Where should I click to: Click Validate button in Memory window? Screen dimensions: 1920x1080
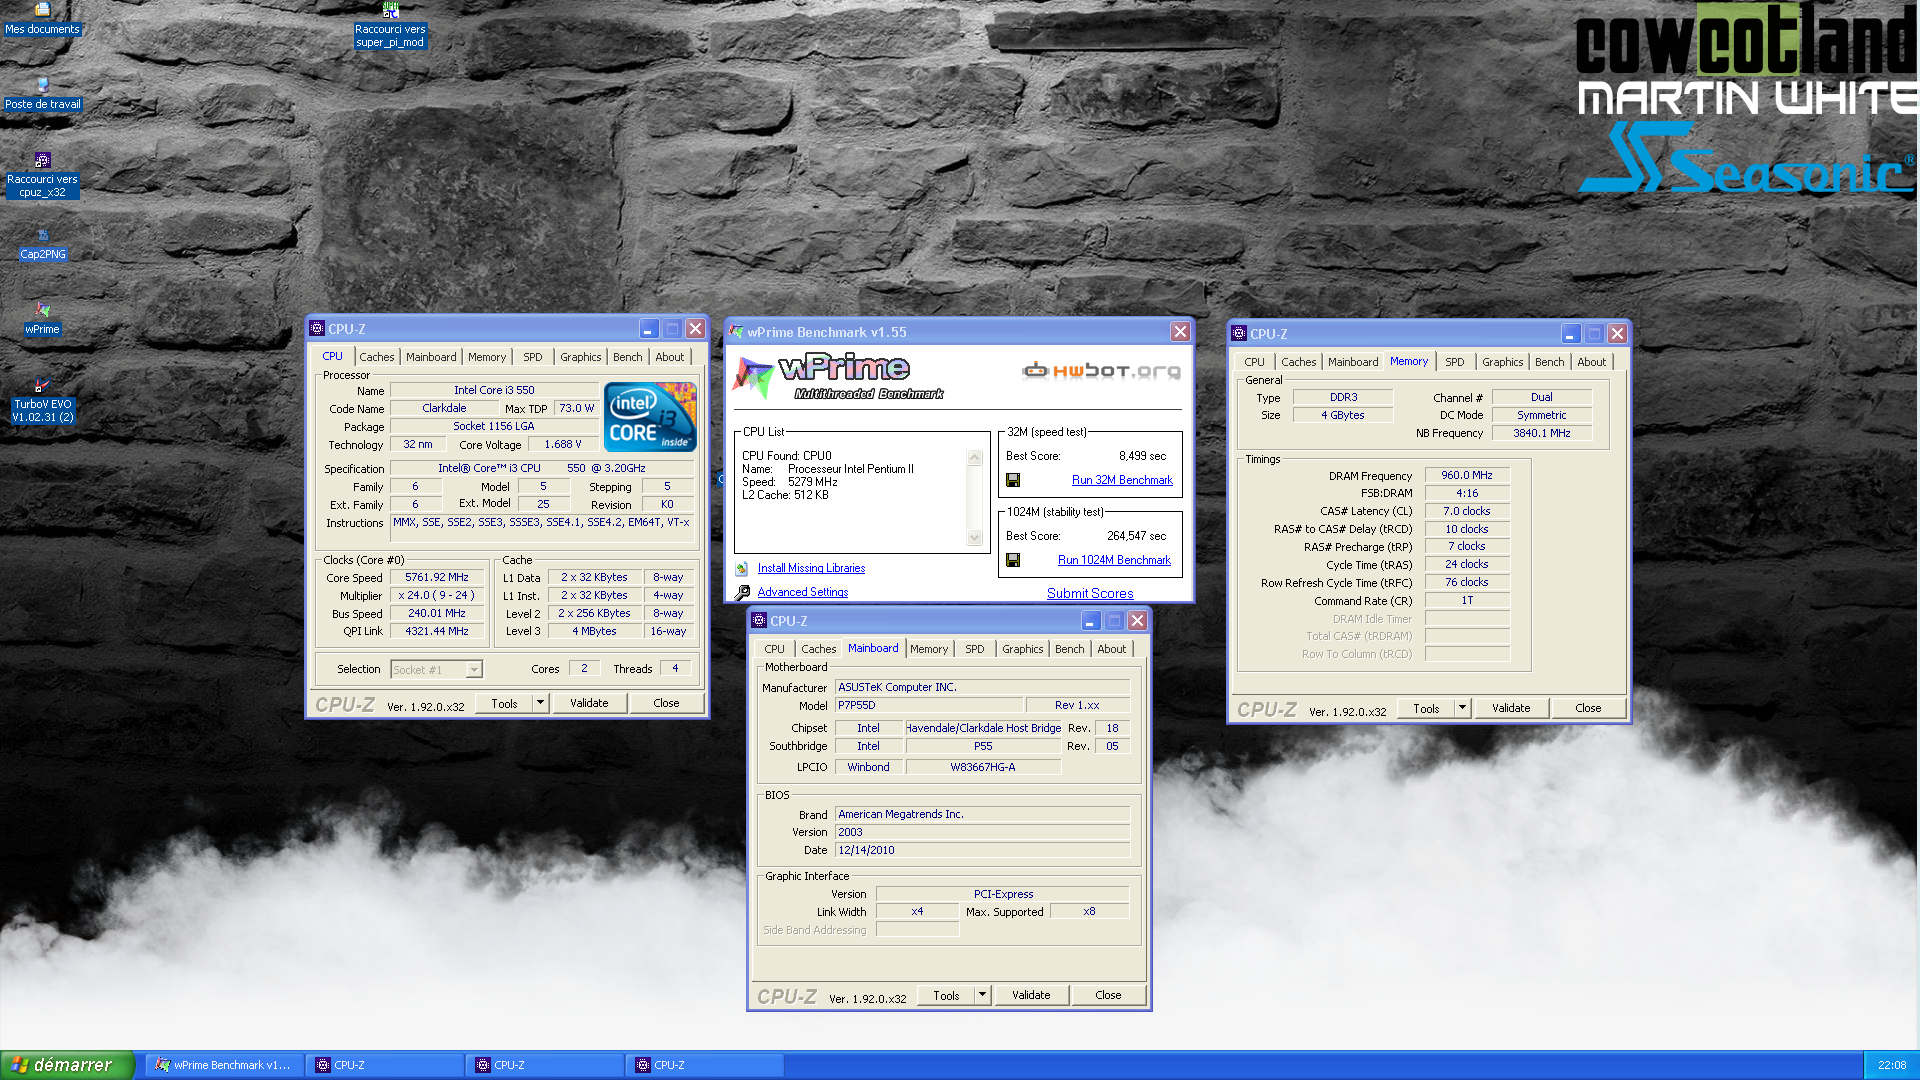point(1511,708)
